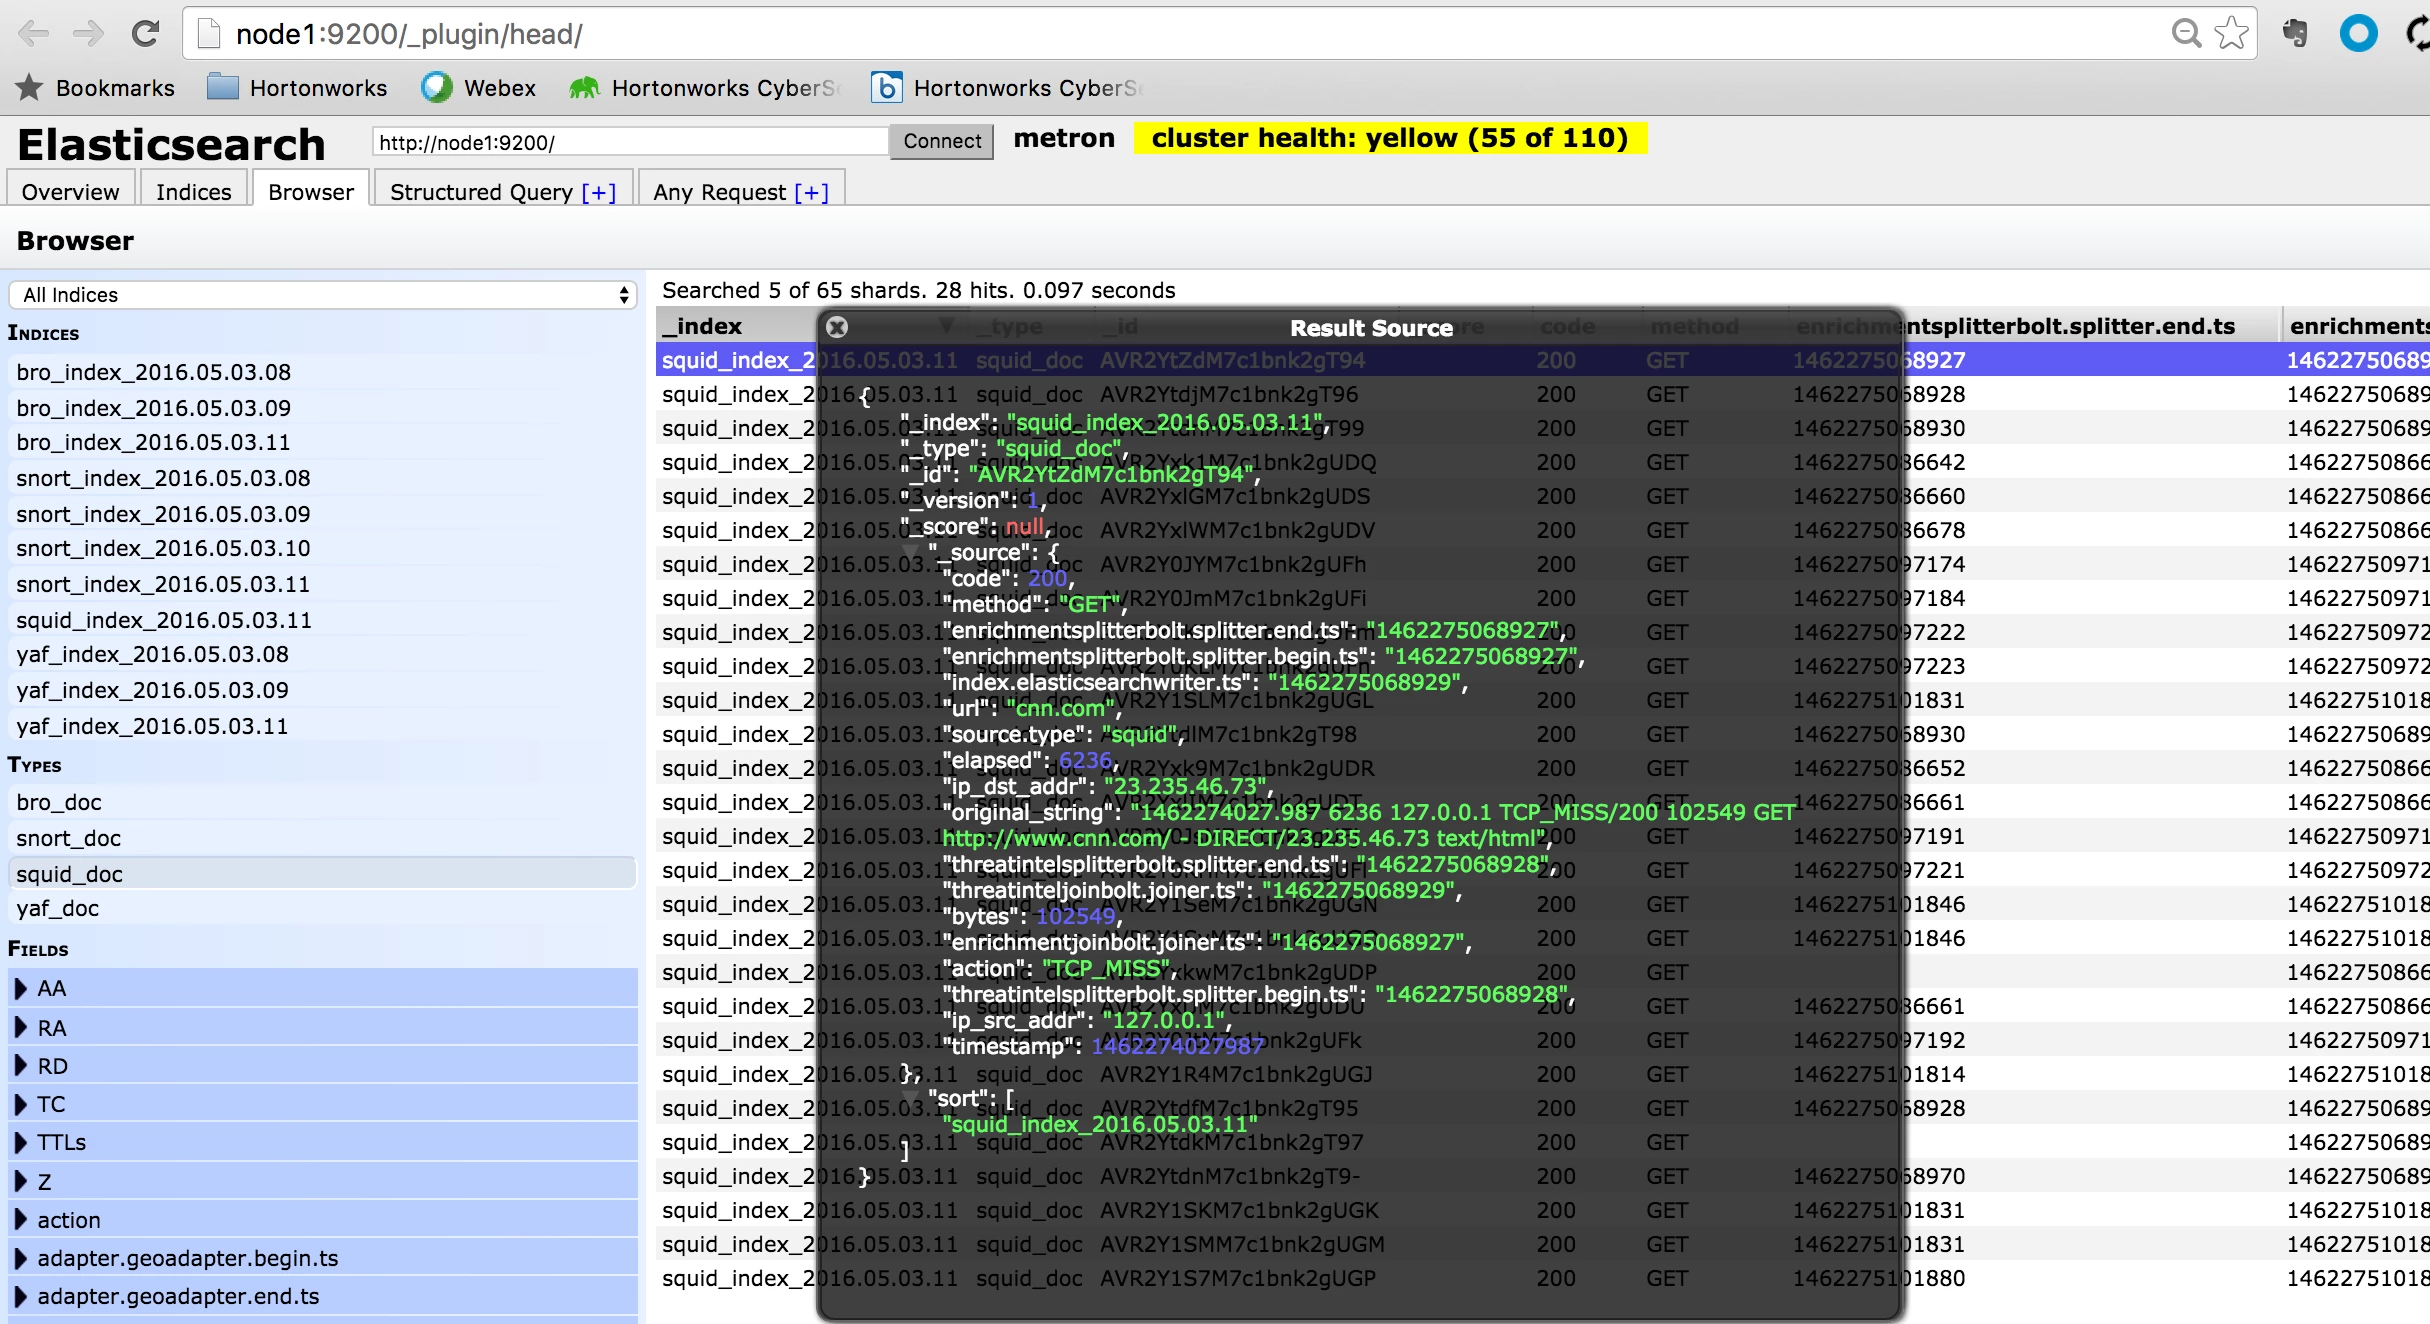Viewport: 2430px width, 1324px height.
Task: Click the http://www.cnn.com/ link in the source
Action: 1056,838
